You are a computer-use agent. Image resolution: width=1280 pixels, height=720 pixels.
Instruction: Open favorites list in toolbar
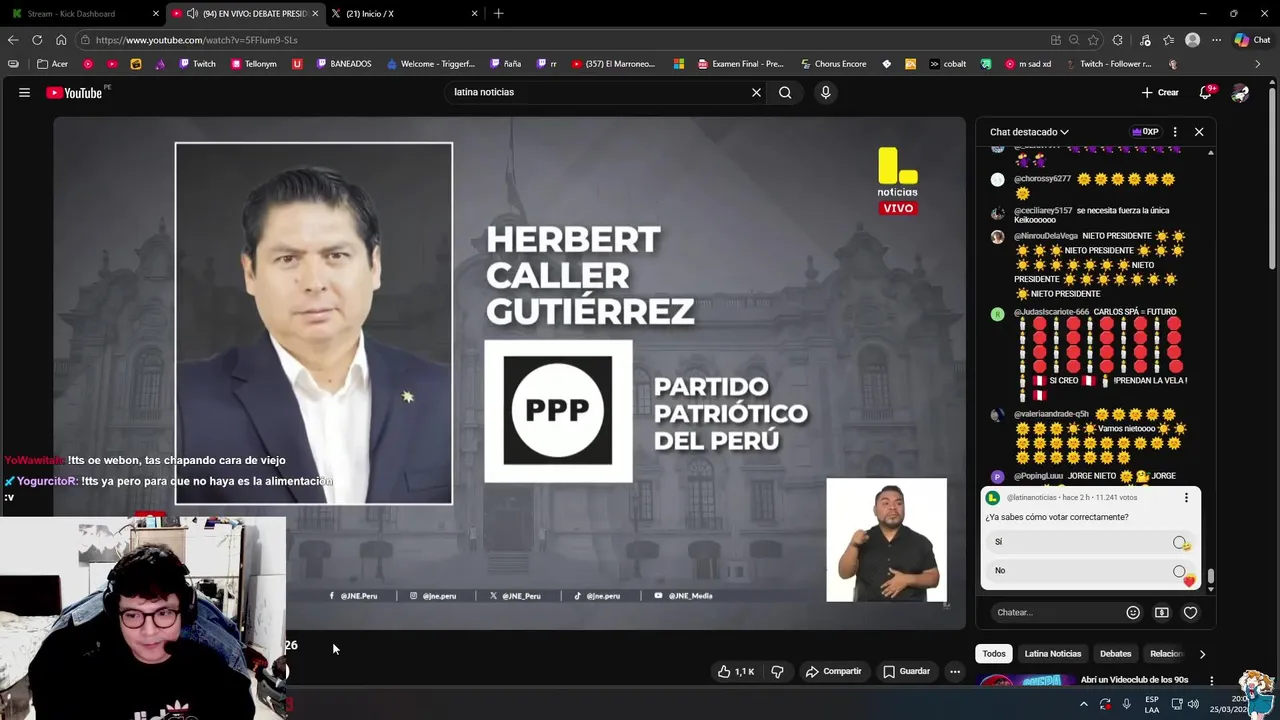(x=1168, y=40)
